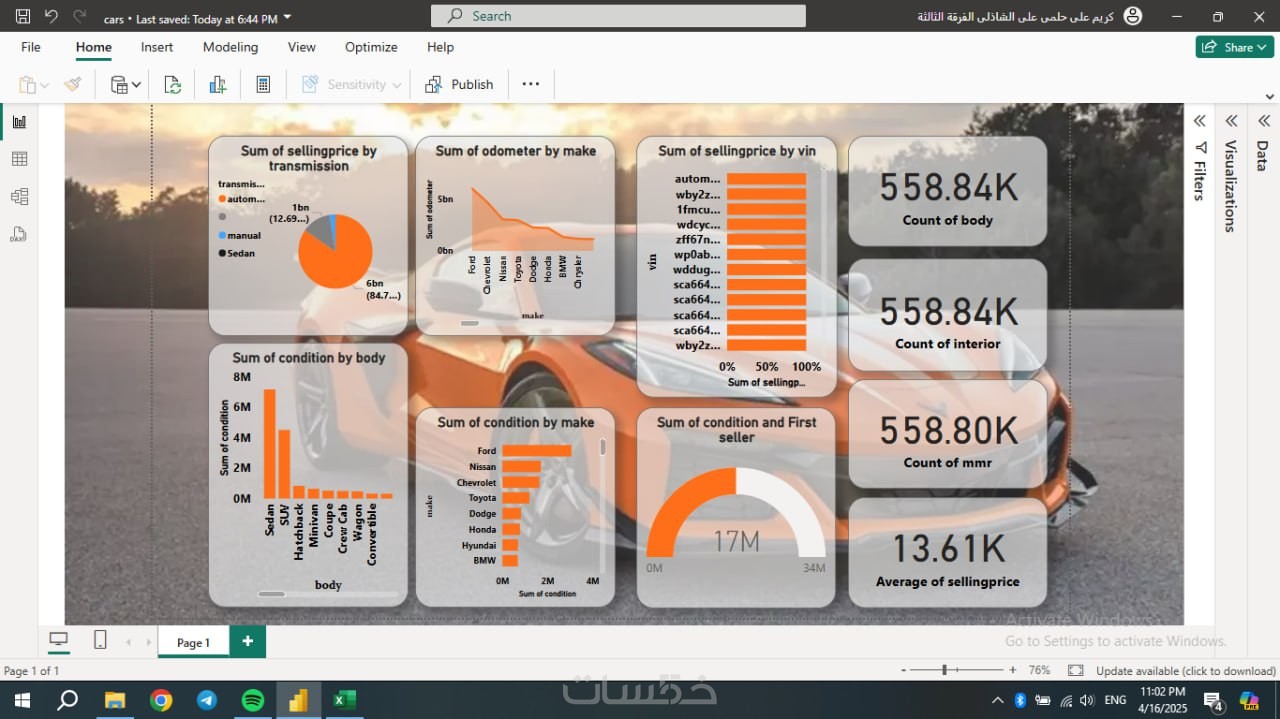The image size is (1280, 719).
Task: Open the Get data dropdown
Action: pyautogui.click(x=125, y=85)
